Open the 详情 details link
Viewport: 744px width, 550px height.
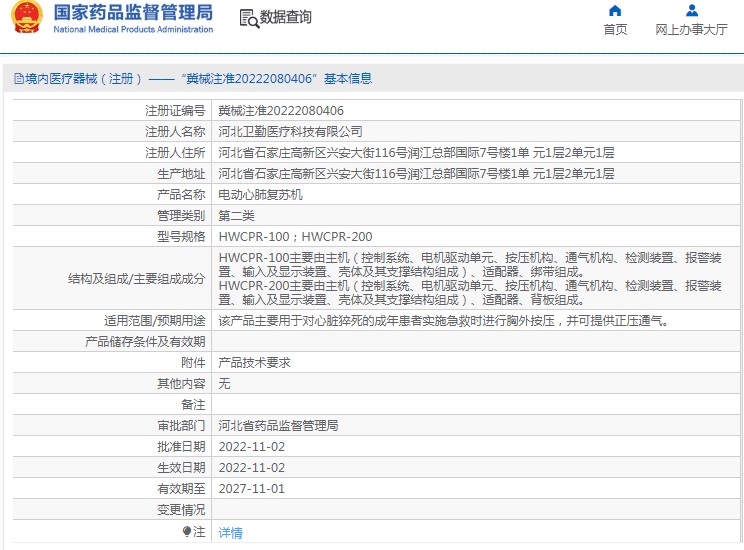[230, 532]
